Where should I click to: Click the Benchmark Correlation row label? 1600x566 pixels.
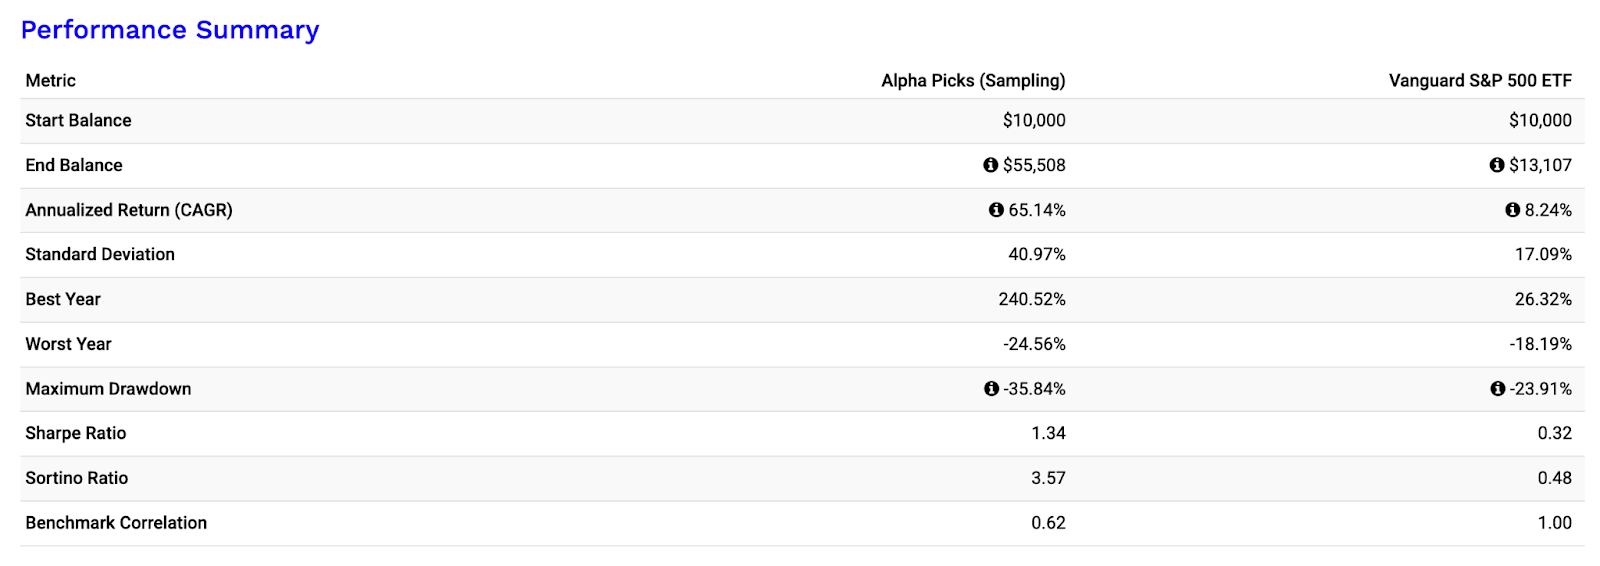[116, 523]
